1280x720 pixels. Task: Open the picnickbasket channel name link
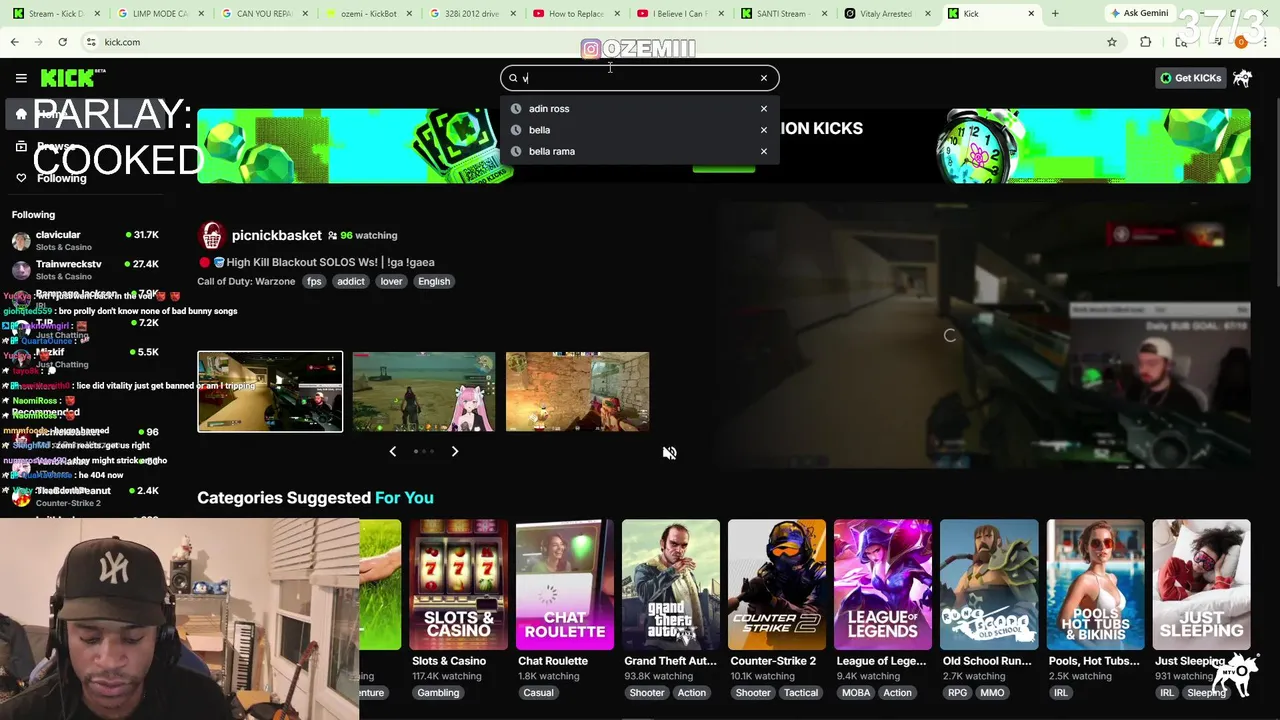tap(276, 235)
